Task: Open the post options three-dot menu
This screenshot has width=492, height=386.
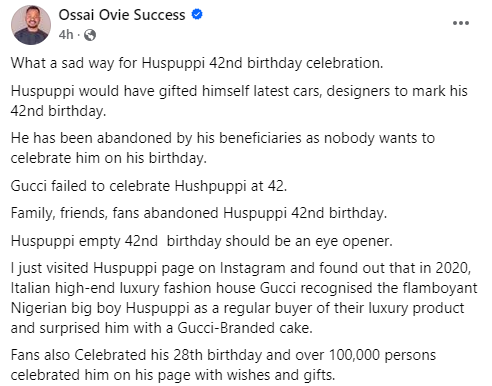Action: tap(461, 23)
